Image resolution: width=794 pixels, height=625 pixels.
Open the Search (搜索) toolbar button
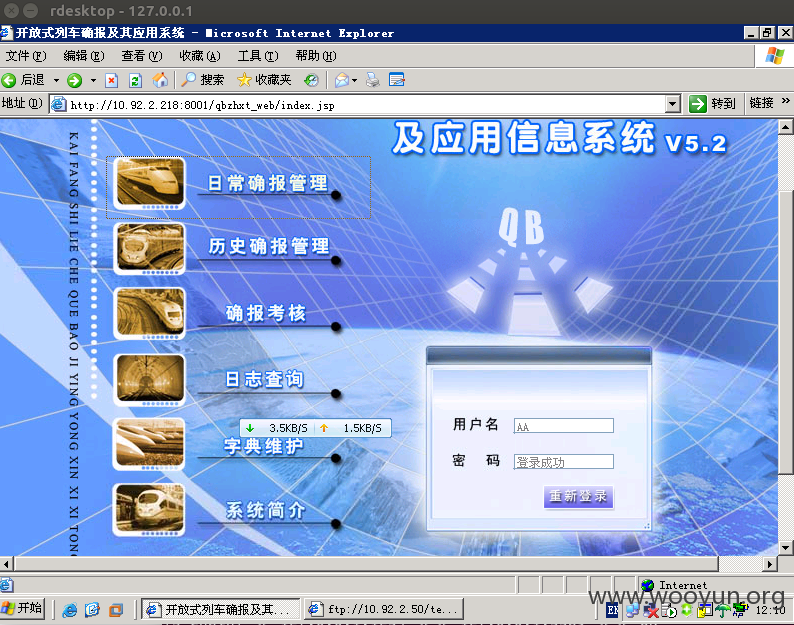click(x=203, y=80)
